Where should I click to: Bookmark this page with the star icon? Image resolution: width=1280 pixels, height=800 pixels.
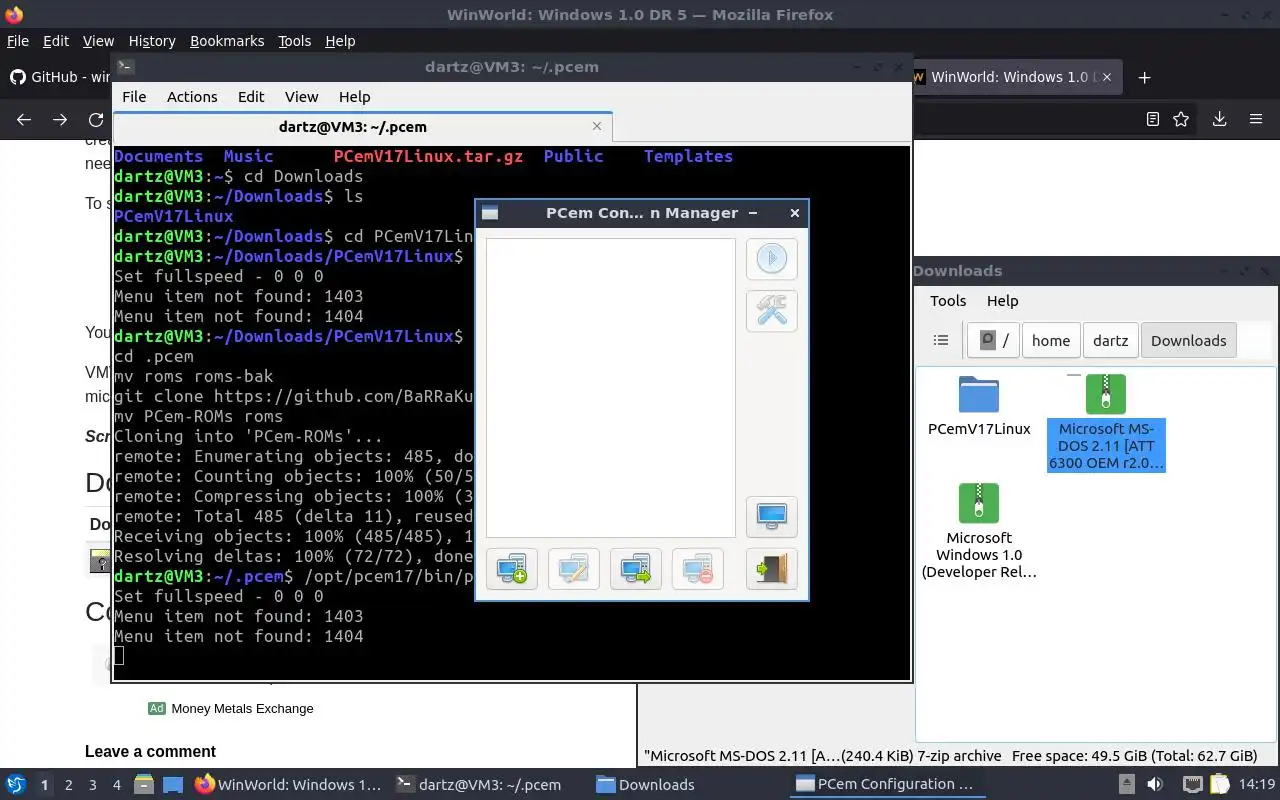coord(1181,119)
